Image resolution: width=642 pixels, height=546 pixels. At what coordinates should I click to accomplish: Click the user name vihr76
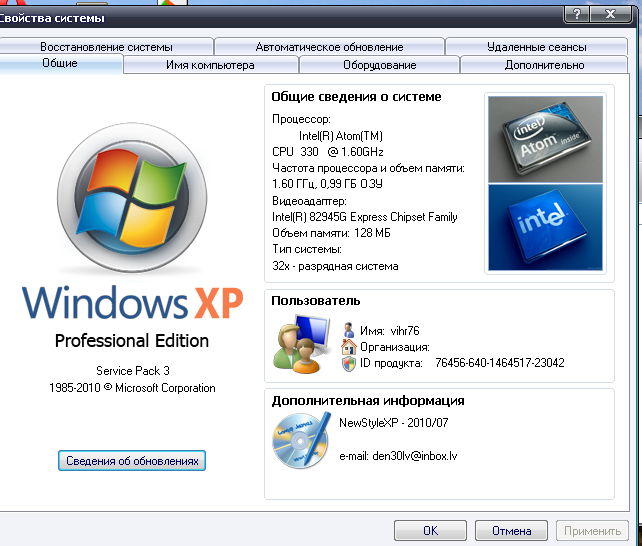point(405,330)
